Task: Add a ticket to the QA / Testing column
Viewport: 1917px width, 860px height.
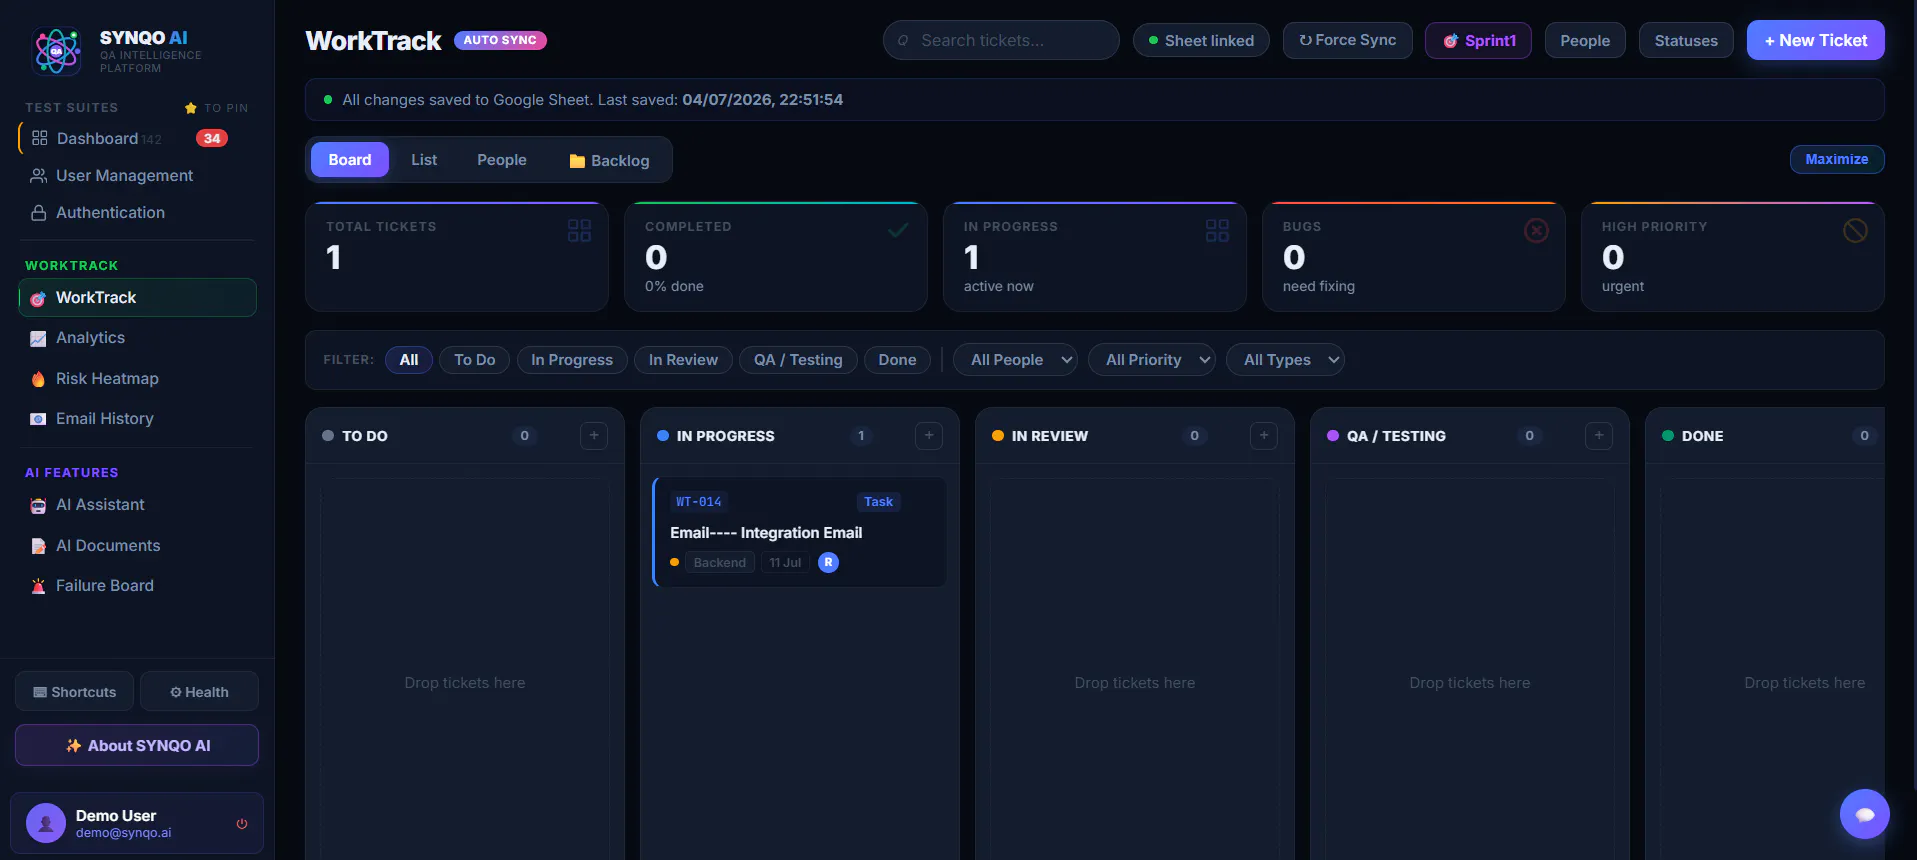Action: [x=1599, y=436]
